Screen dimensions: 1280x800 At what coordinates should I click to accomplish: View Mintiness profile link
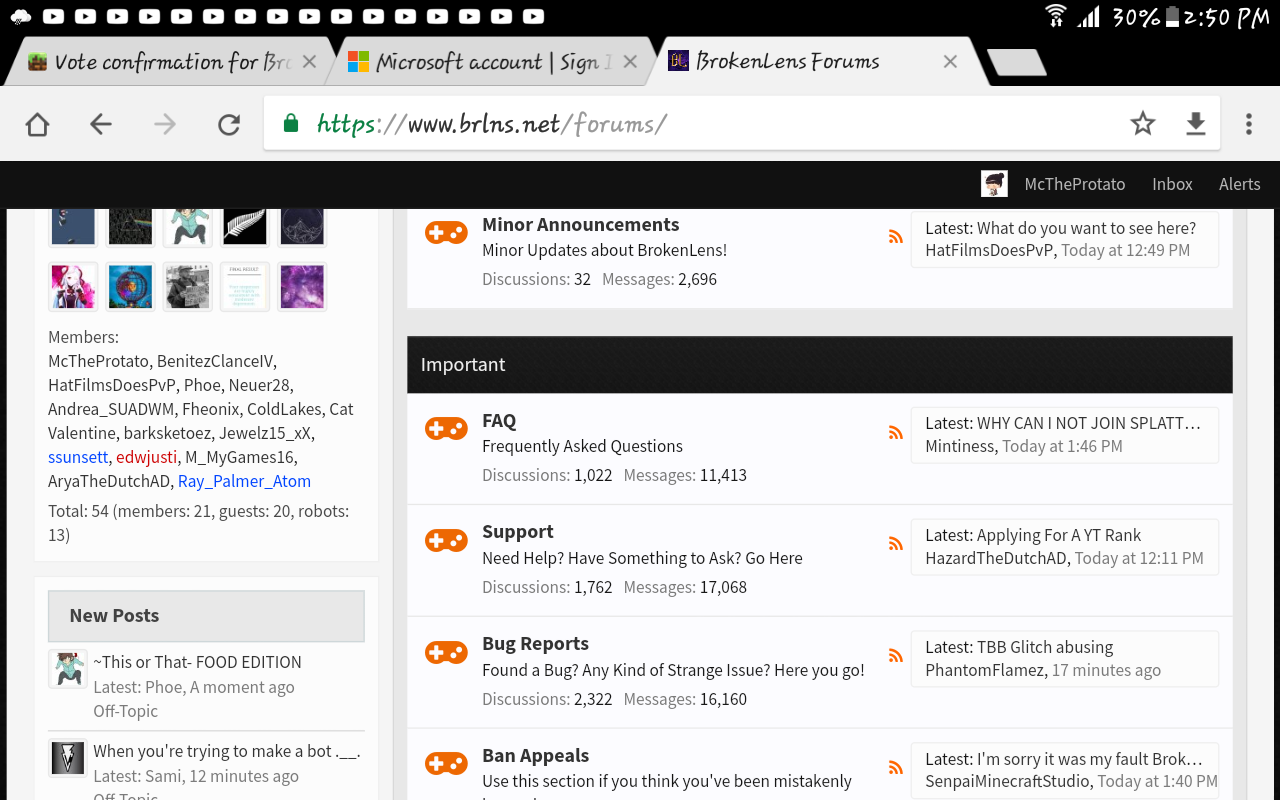coord(959,446)
